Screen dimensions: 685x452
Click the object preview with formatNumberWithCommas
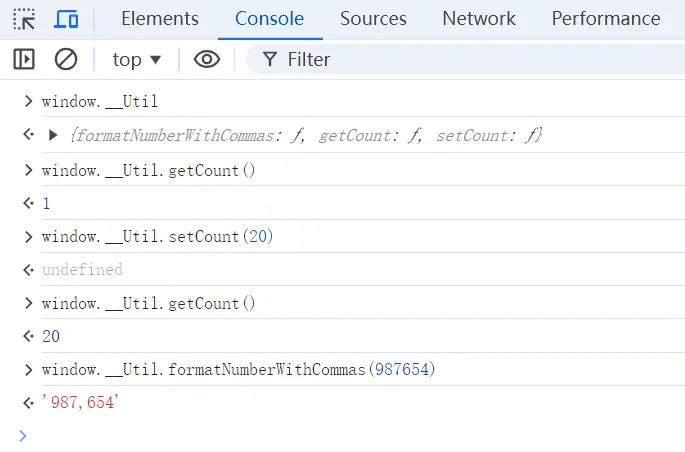pos(300,135)
